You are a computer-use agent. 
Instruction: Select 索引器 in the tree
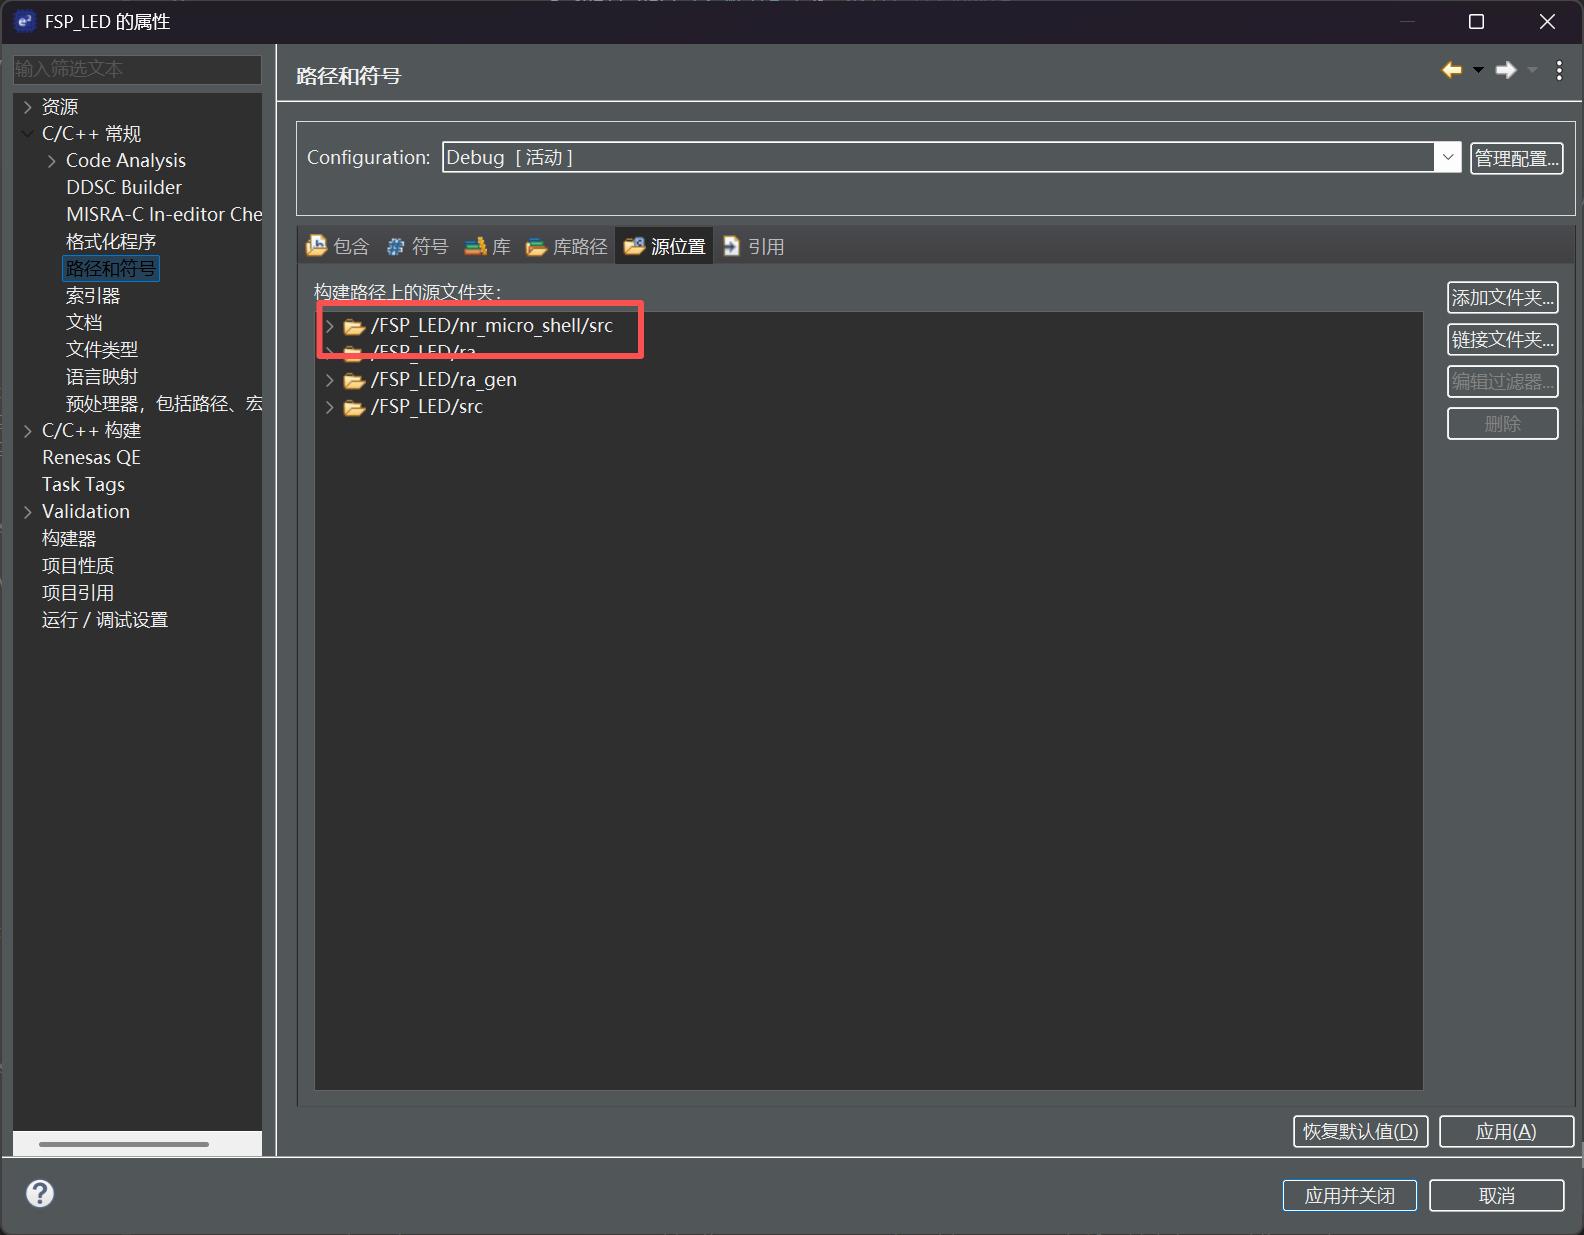pos(93,296)
